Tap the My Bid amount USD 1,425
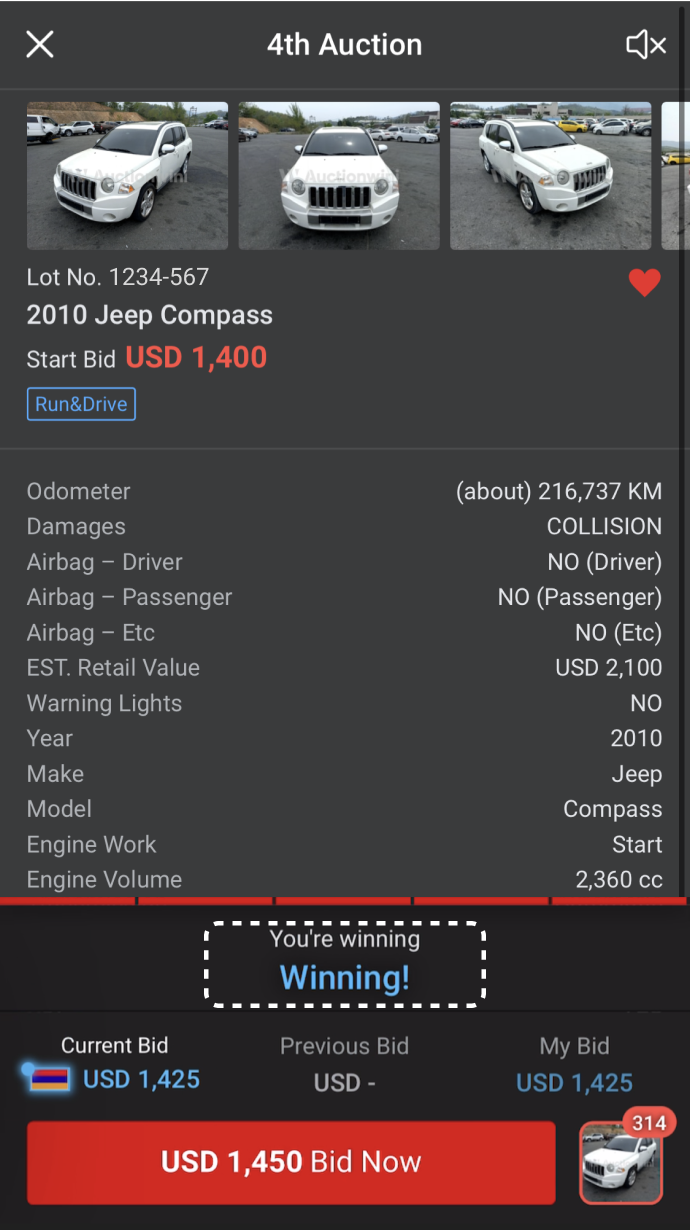 pos(574,1082)
